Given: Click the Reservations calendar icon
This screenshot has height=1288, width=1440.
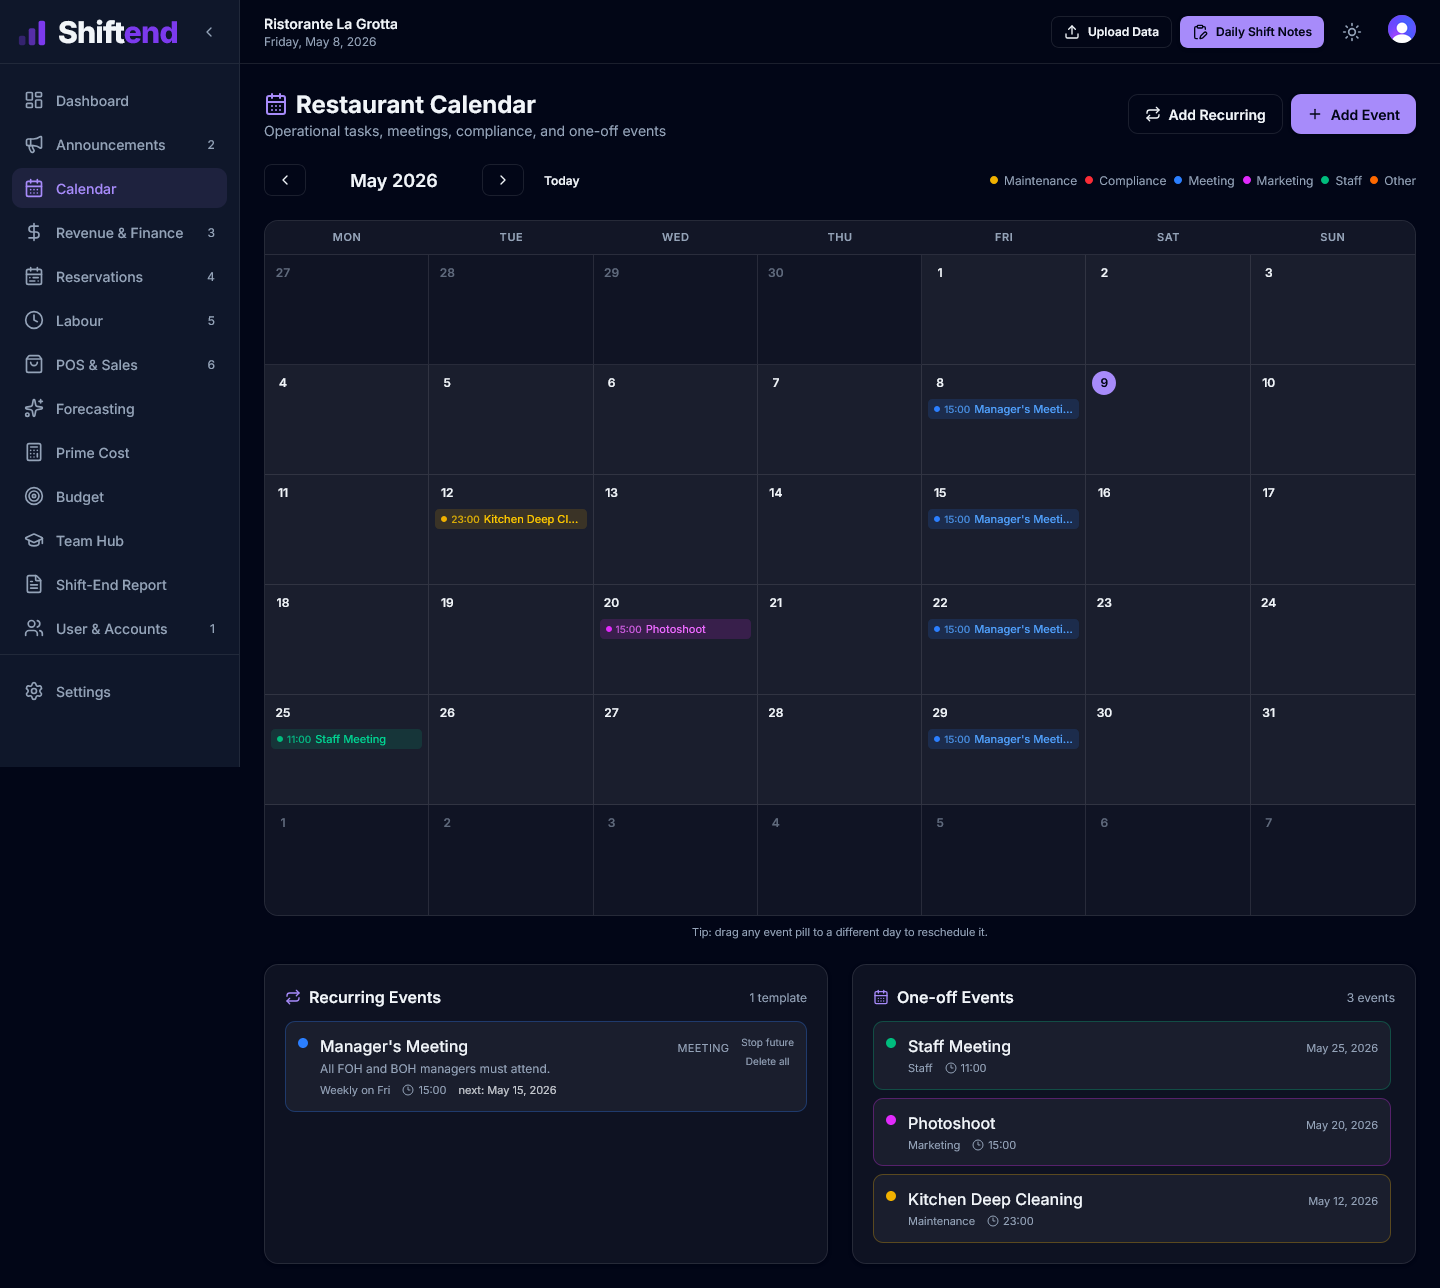Looking at the screenshot, I should pyautogui.click(x=34, y=276).
